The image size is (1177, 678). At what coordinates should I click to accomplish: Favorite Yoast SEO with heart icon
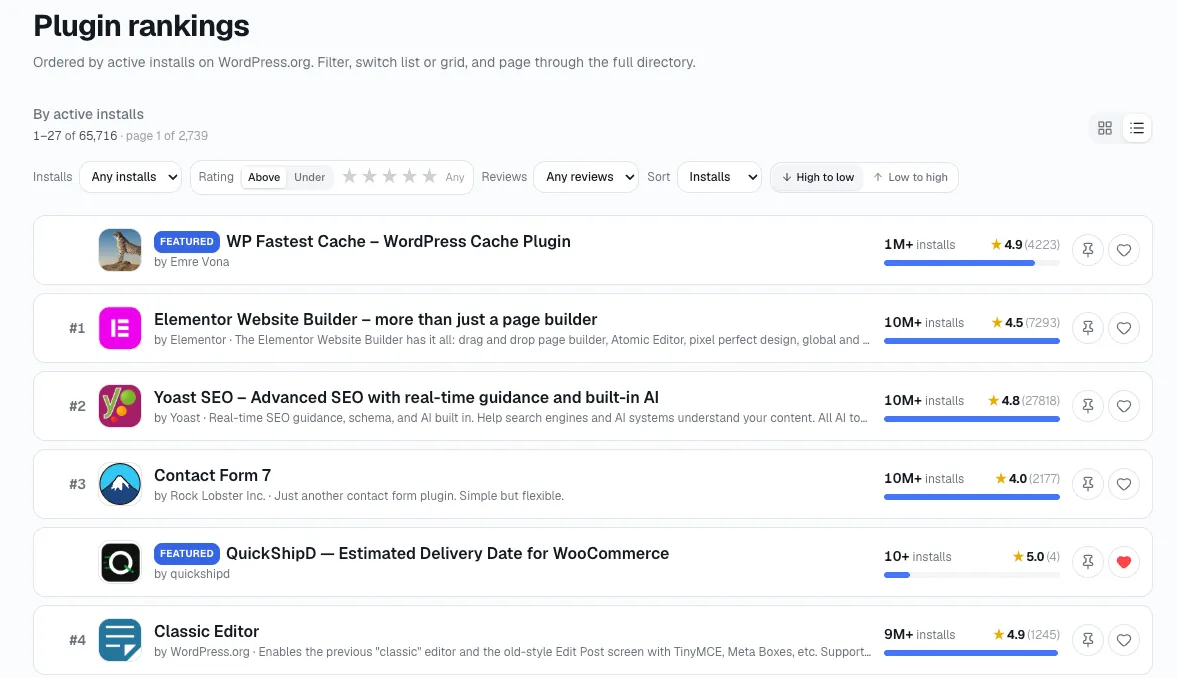[x=1124, y=406]
